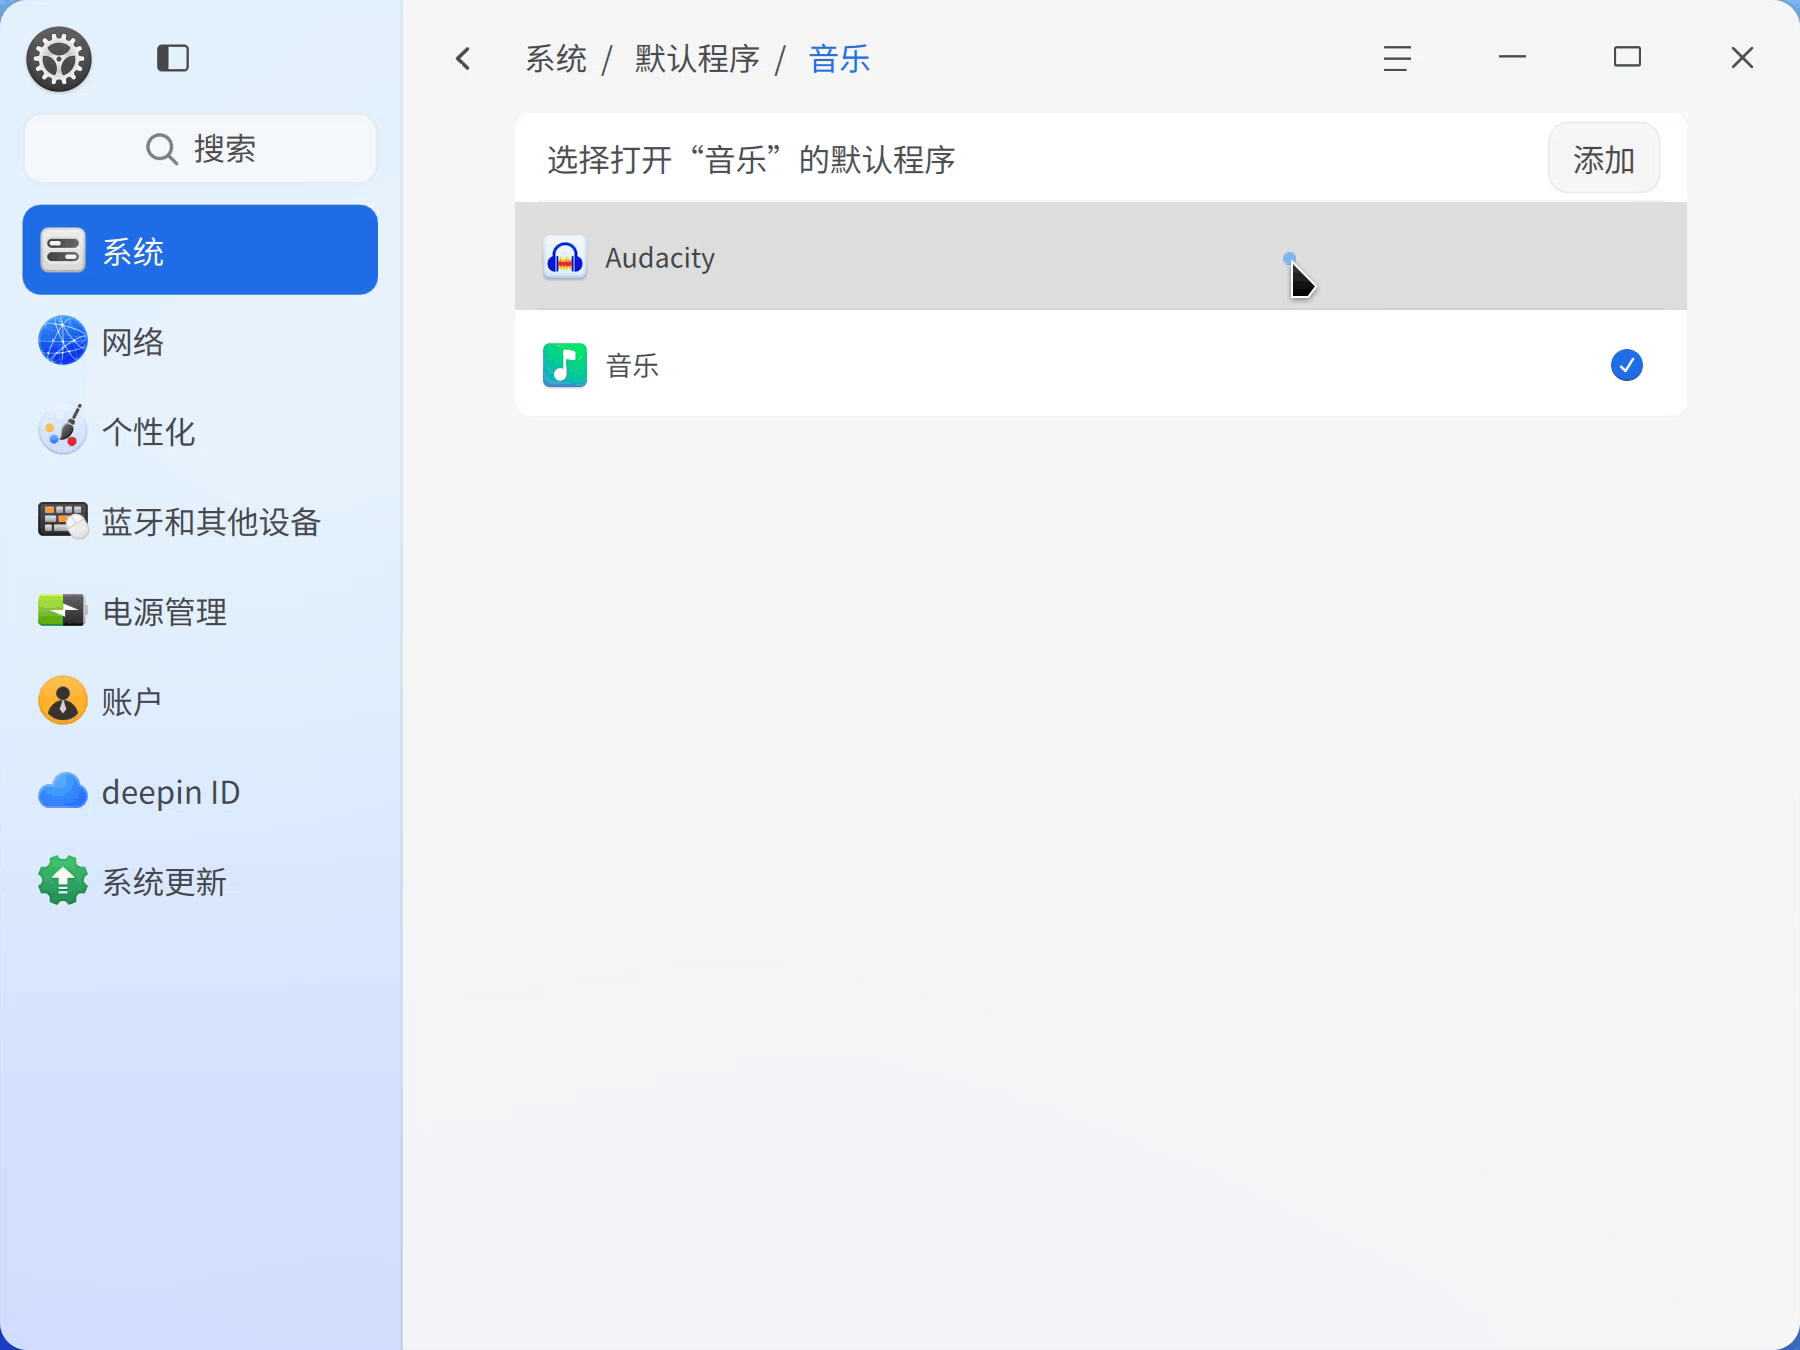Select the 系统 sidebar item
Viewport: 1800px width, 1350px height.
pos(200,250)
